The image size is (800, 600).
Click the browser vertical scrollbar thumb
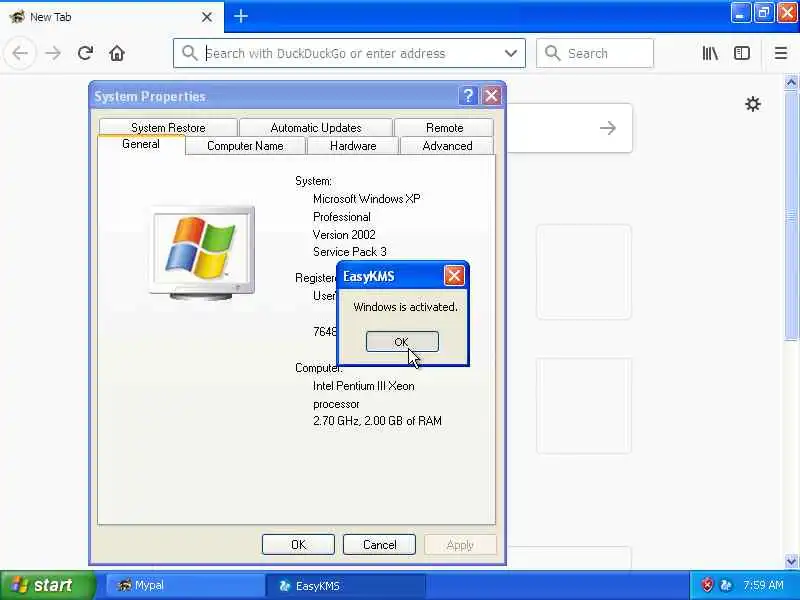(x=791, y=215)
